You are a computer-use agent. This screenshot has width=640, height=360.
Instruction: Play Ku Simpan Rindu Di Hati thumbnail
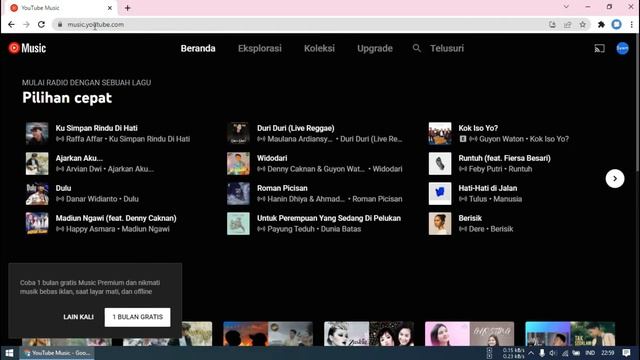pyautogui.click(x=37, y=133)
